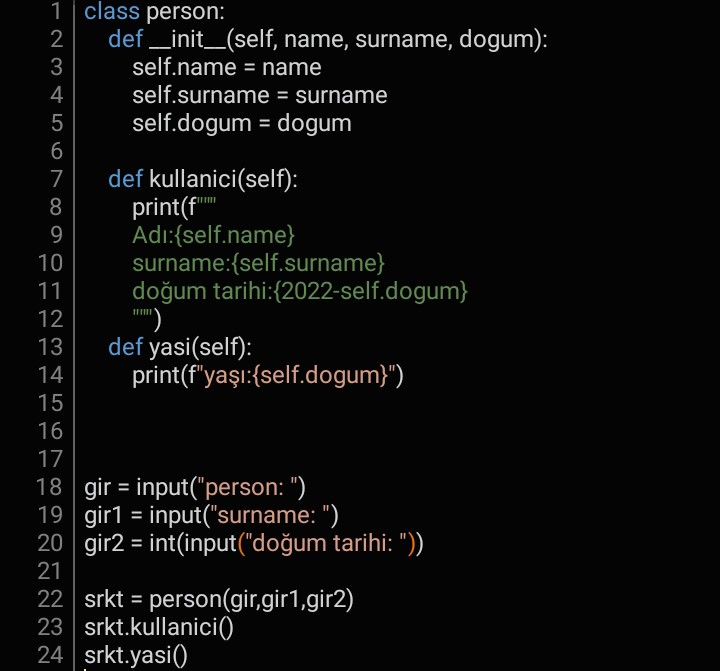This screenshot has height=671, width=720.
Task: Click the __init__ method definition
Action: click(328, 39)
